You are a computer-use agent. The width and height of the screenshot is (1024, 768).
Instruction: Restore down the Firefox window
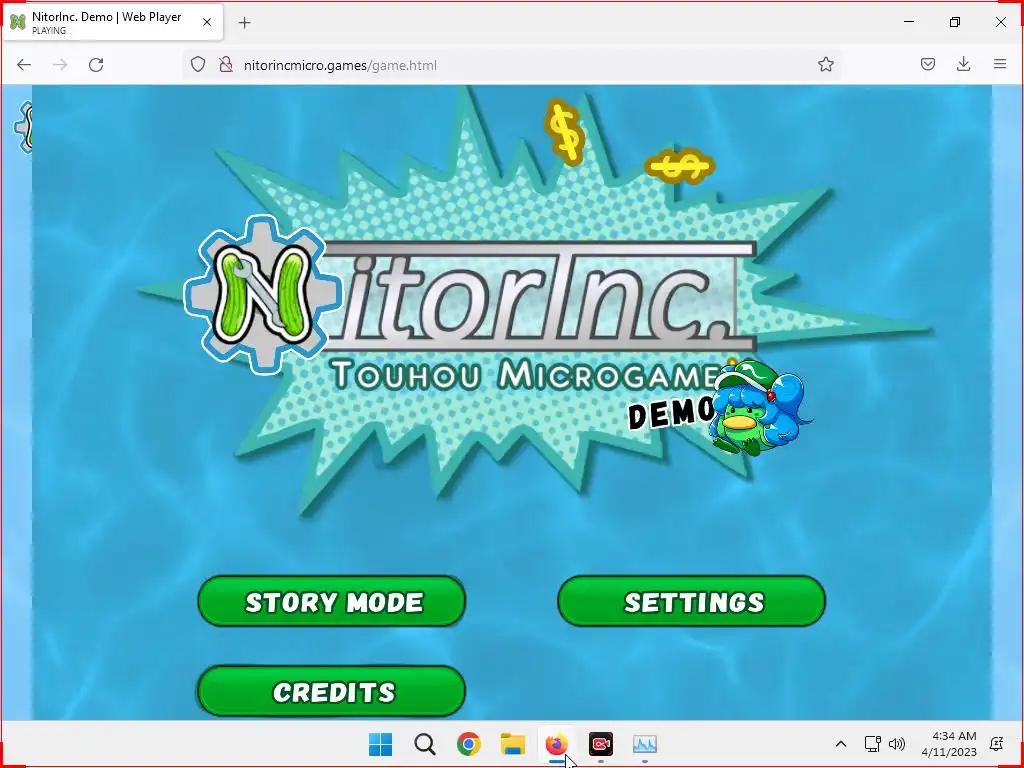[x=955, y=22]
